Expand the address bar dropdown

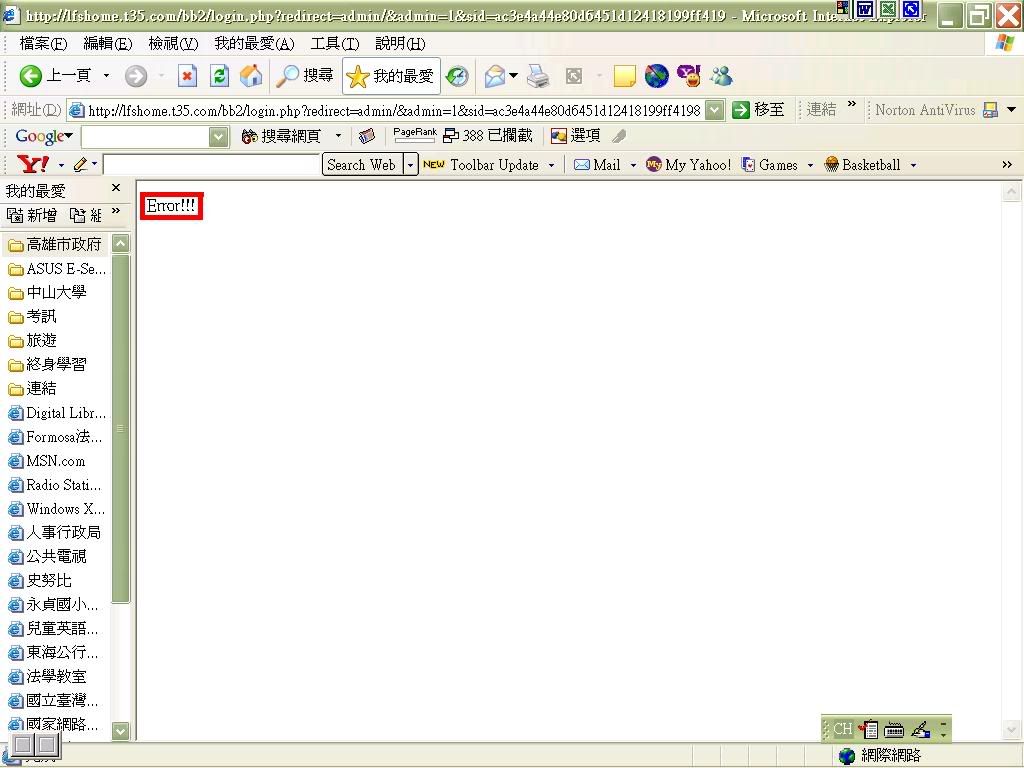pyautogui.click(x=714, y=110)
